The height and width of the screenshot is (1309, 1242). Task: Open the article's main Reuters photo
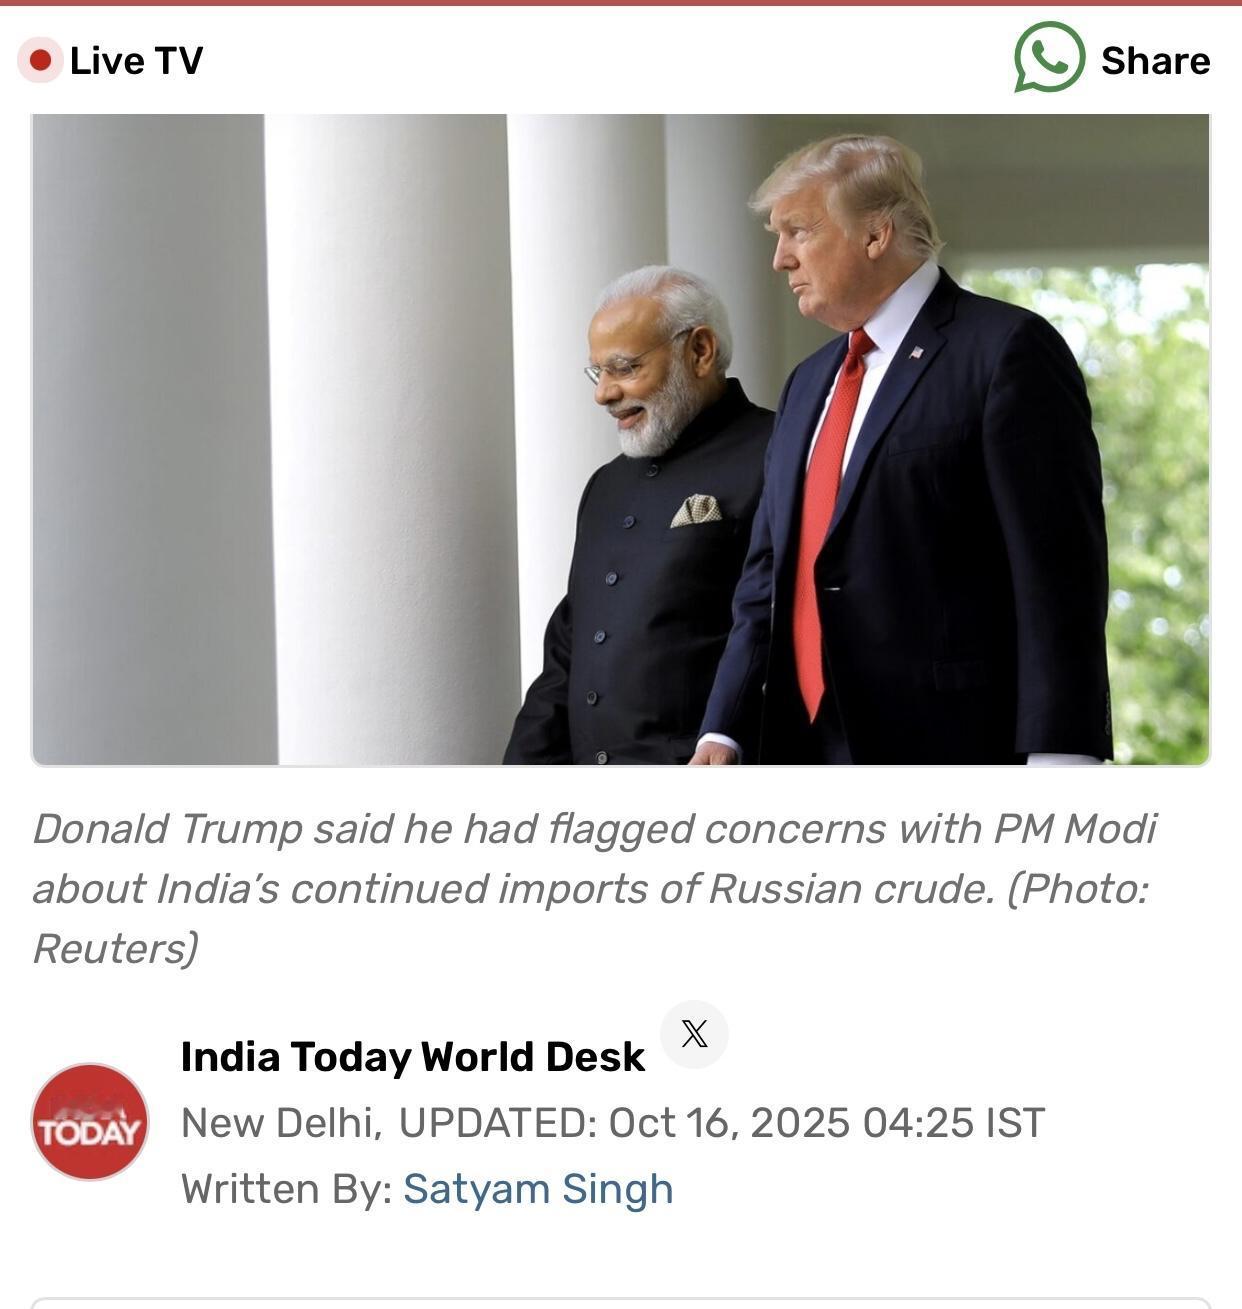pos(621,440)
